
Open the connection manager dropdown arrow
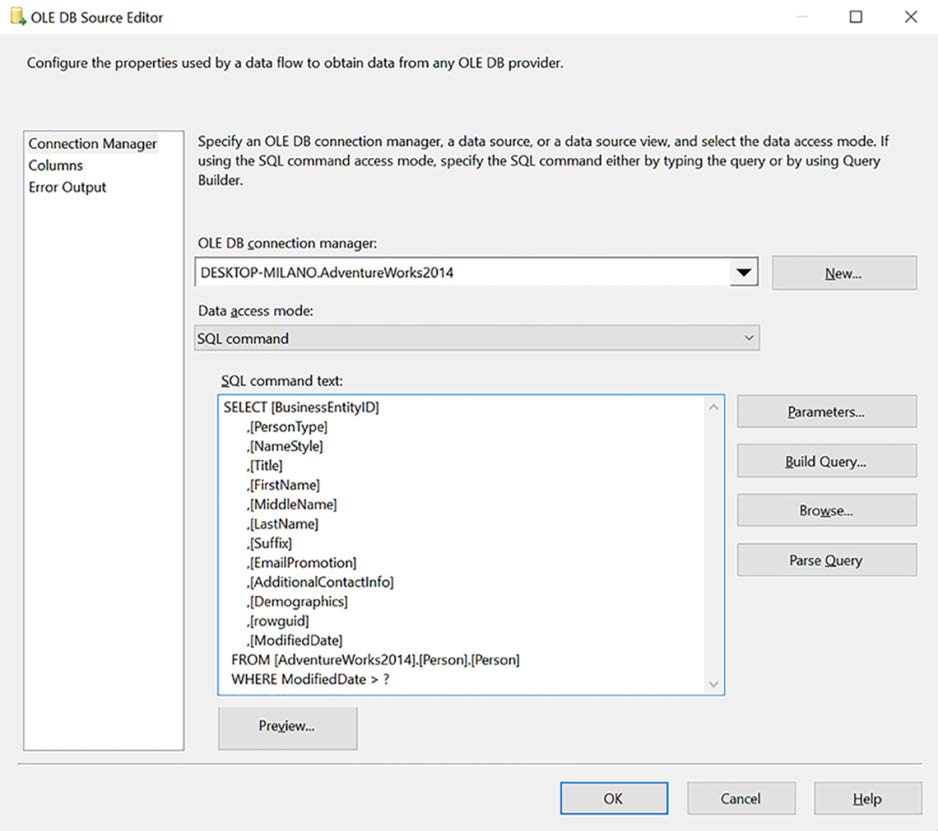tap(744, 271)
